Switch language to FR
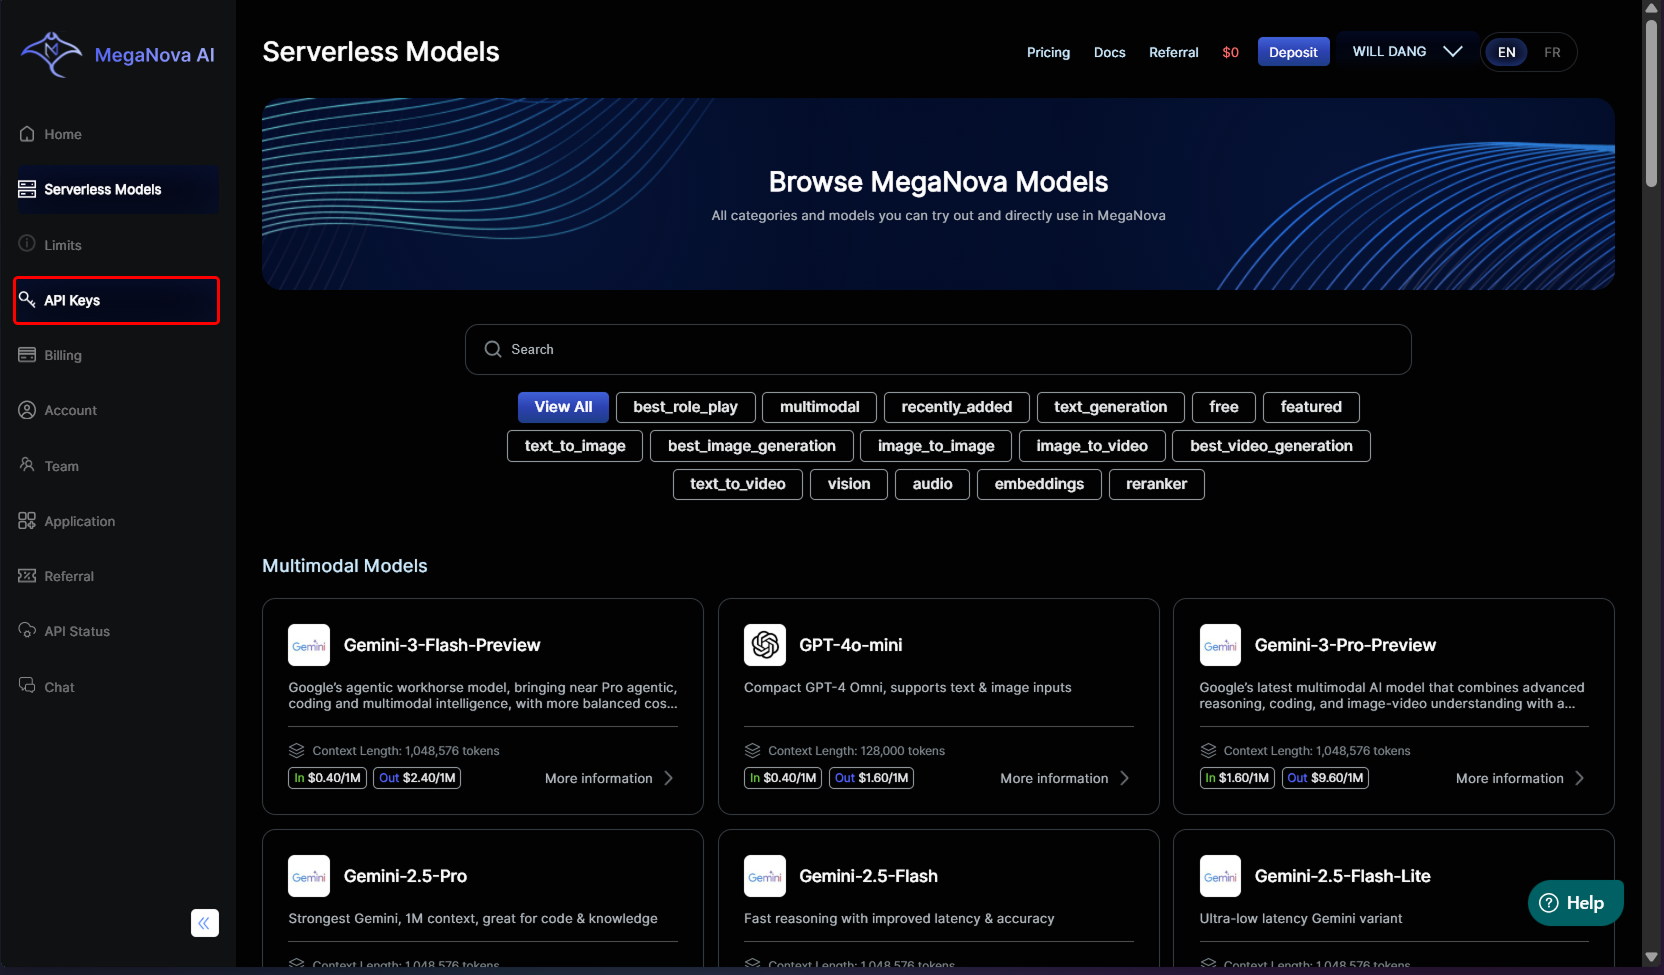 (x=1551, y=52)
